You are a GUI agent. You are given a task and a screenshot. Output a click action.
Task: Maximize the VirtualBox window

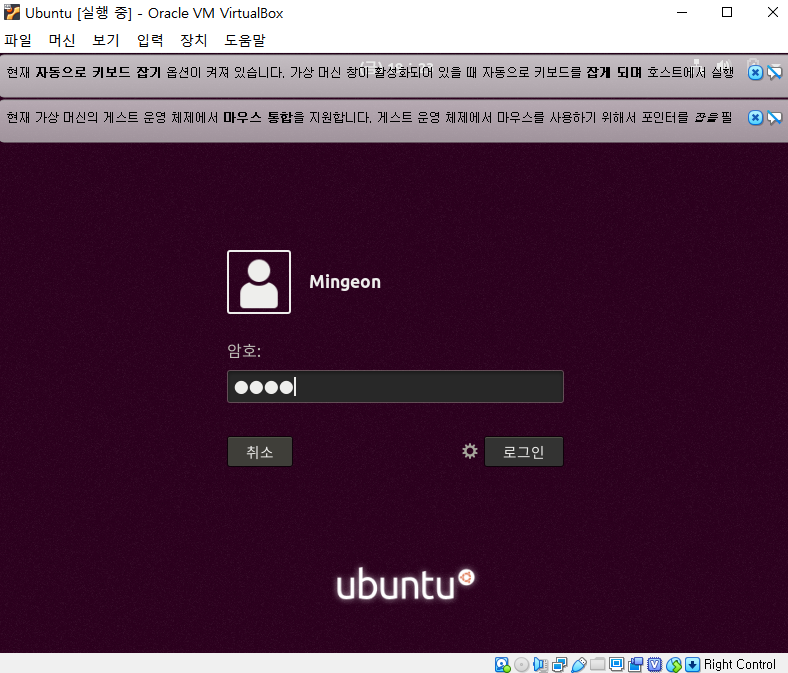coord(727,13)
